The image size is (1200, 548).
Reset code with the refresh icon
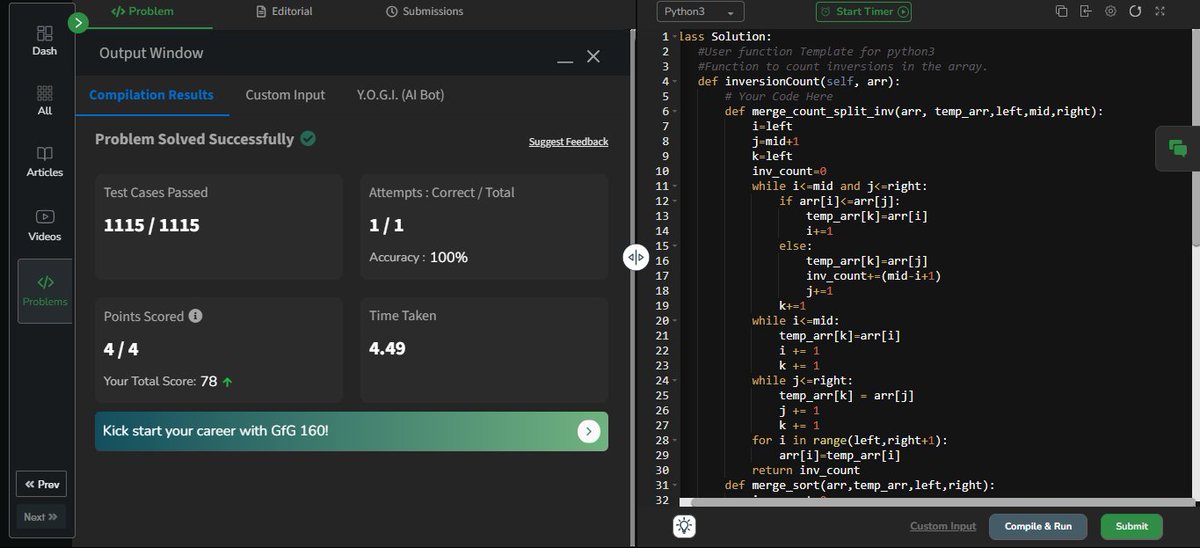pos(1135,11)
